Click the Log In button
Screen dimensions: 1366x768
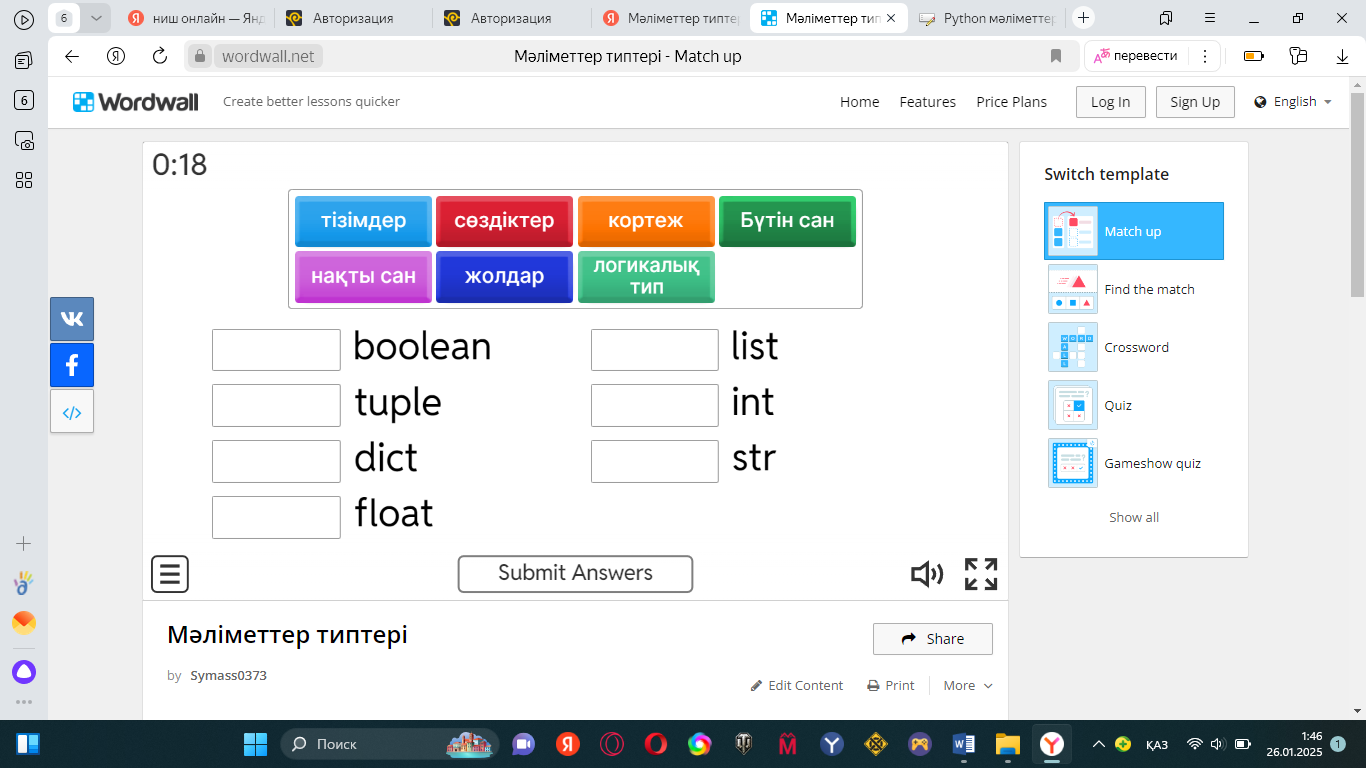point(1111,102)
